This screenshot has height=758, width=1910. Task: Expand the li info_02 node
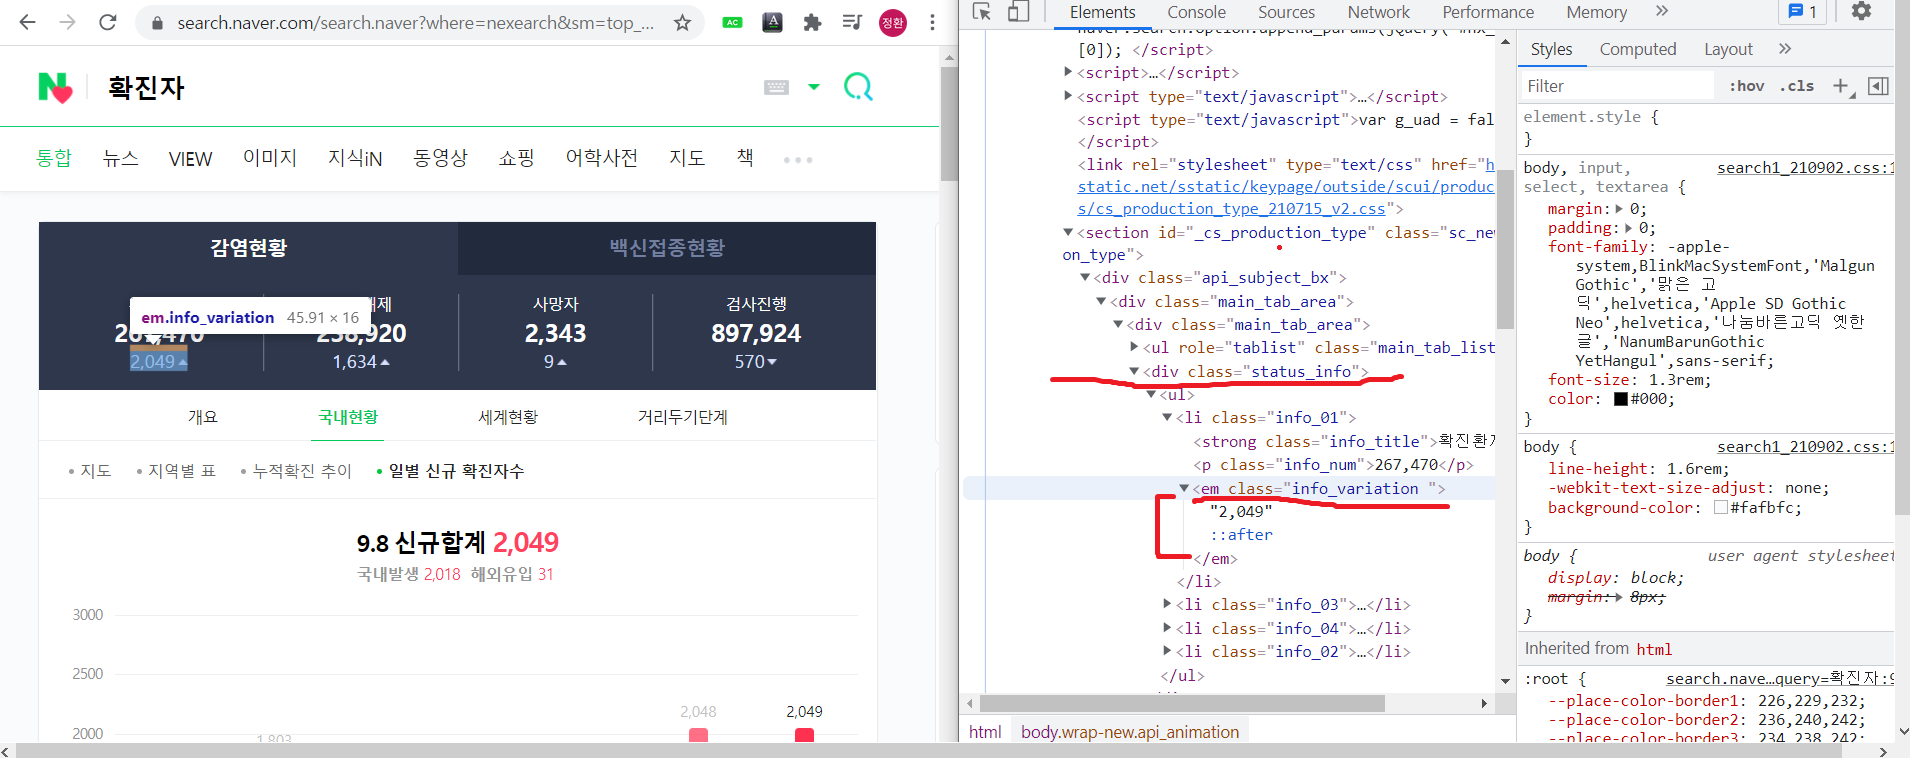pos(1167,651)
